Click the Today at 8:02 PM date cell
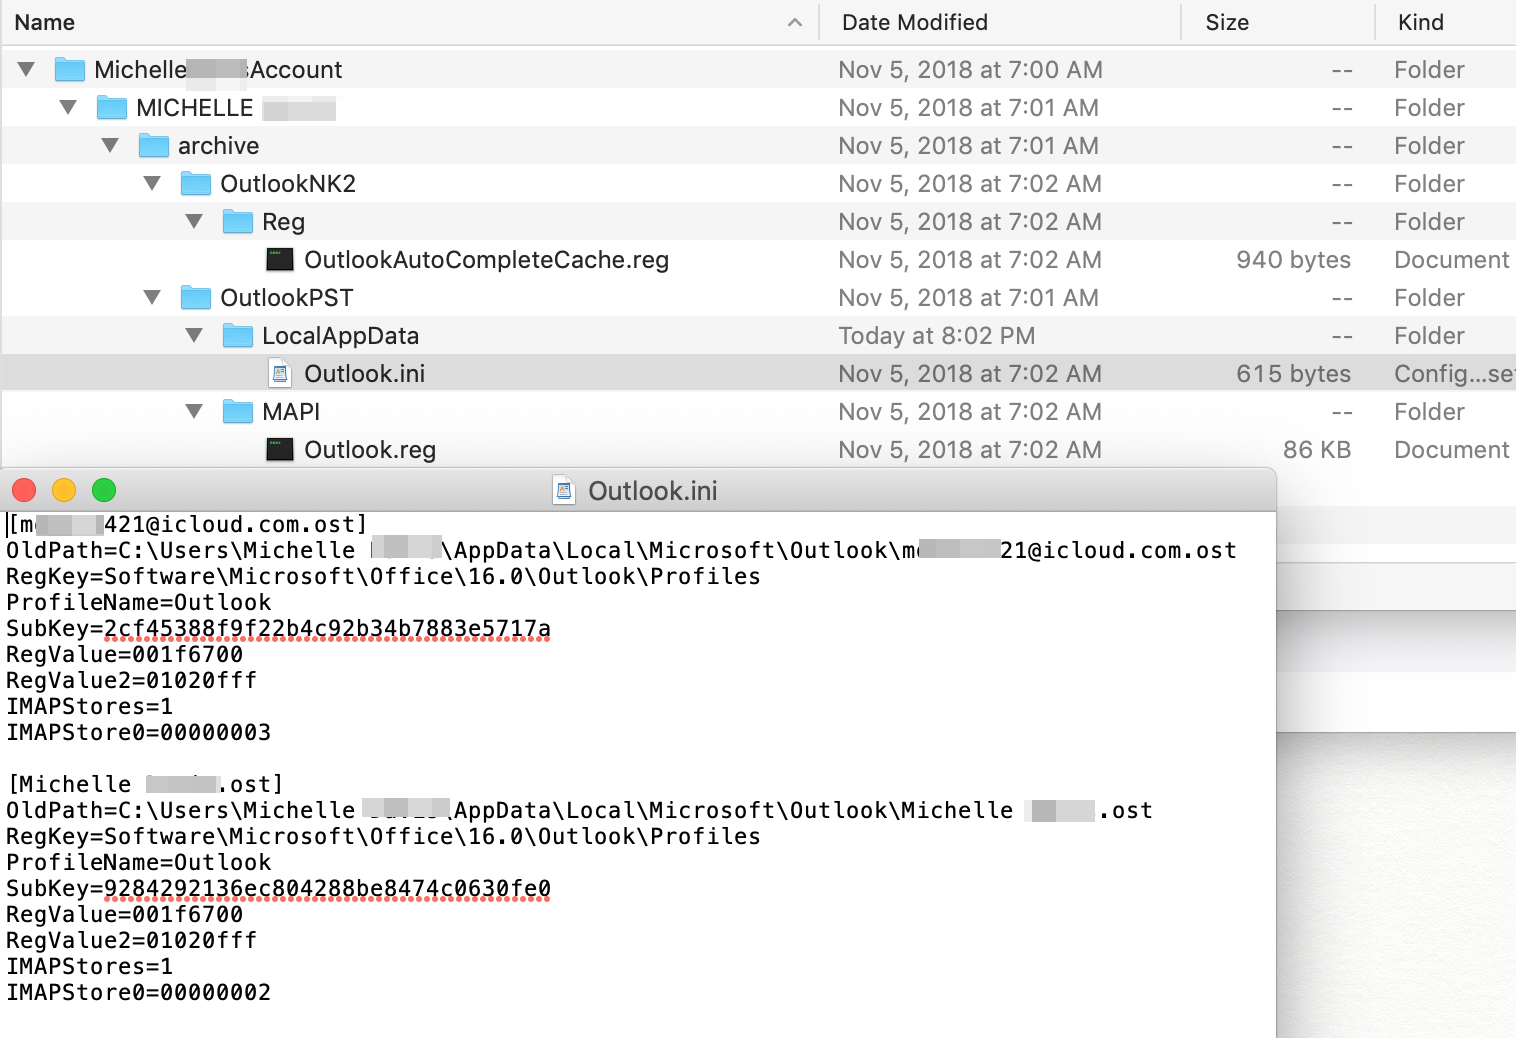Viewport: 1516px width, 1038px height. (936, 335)
